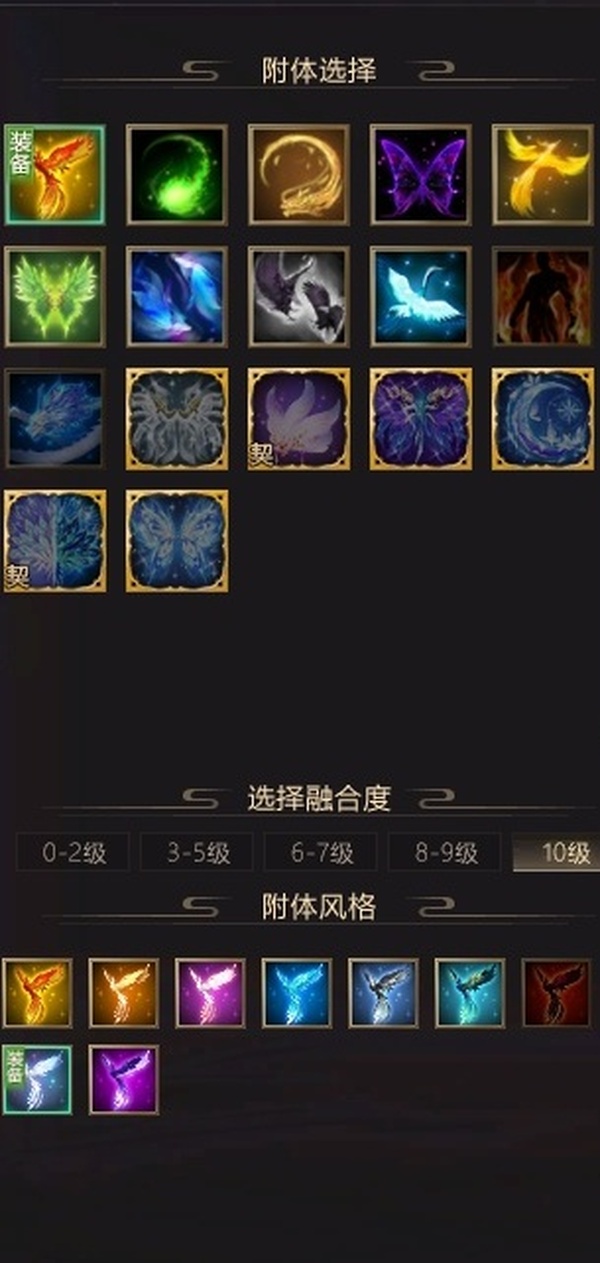Apply the dark red phoenix style
Image resolution: width=600 pixels, height=1263 pixels.
point(557,993)
